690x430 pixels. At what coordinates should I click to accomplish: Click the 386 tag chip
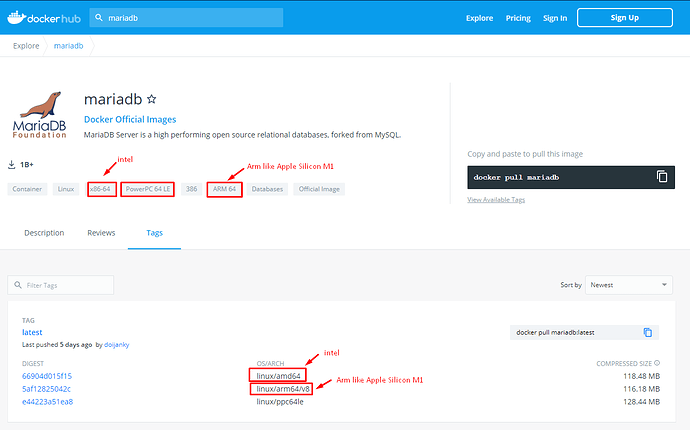pos(191,189)
